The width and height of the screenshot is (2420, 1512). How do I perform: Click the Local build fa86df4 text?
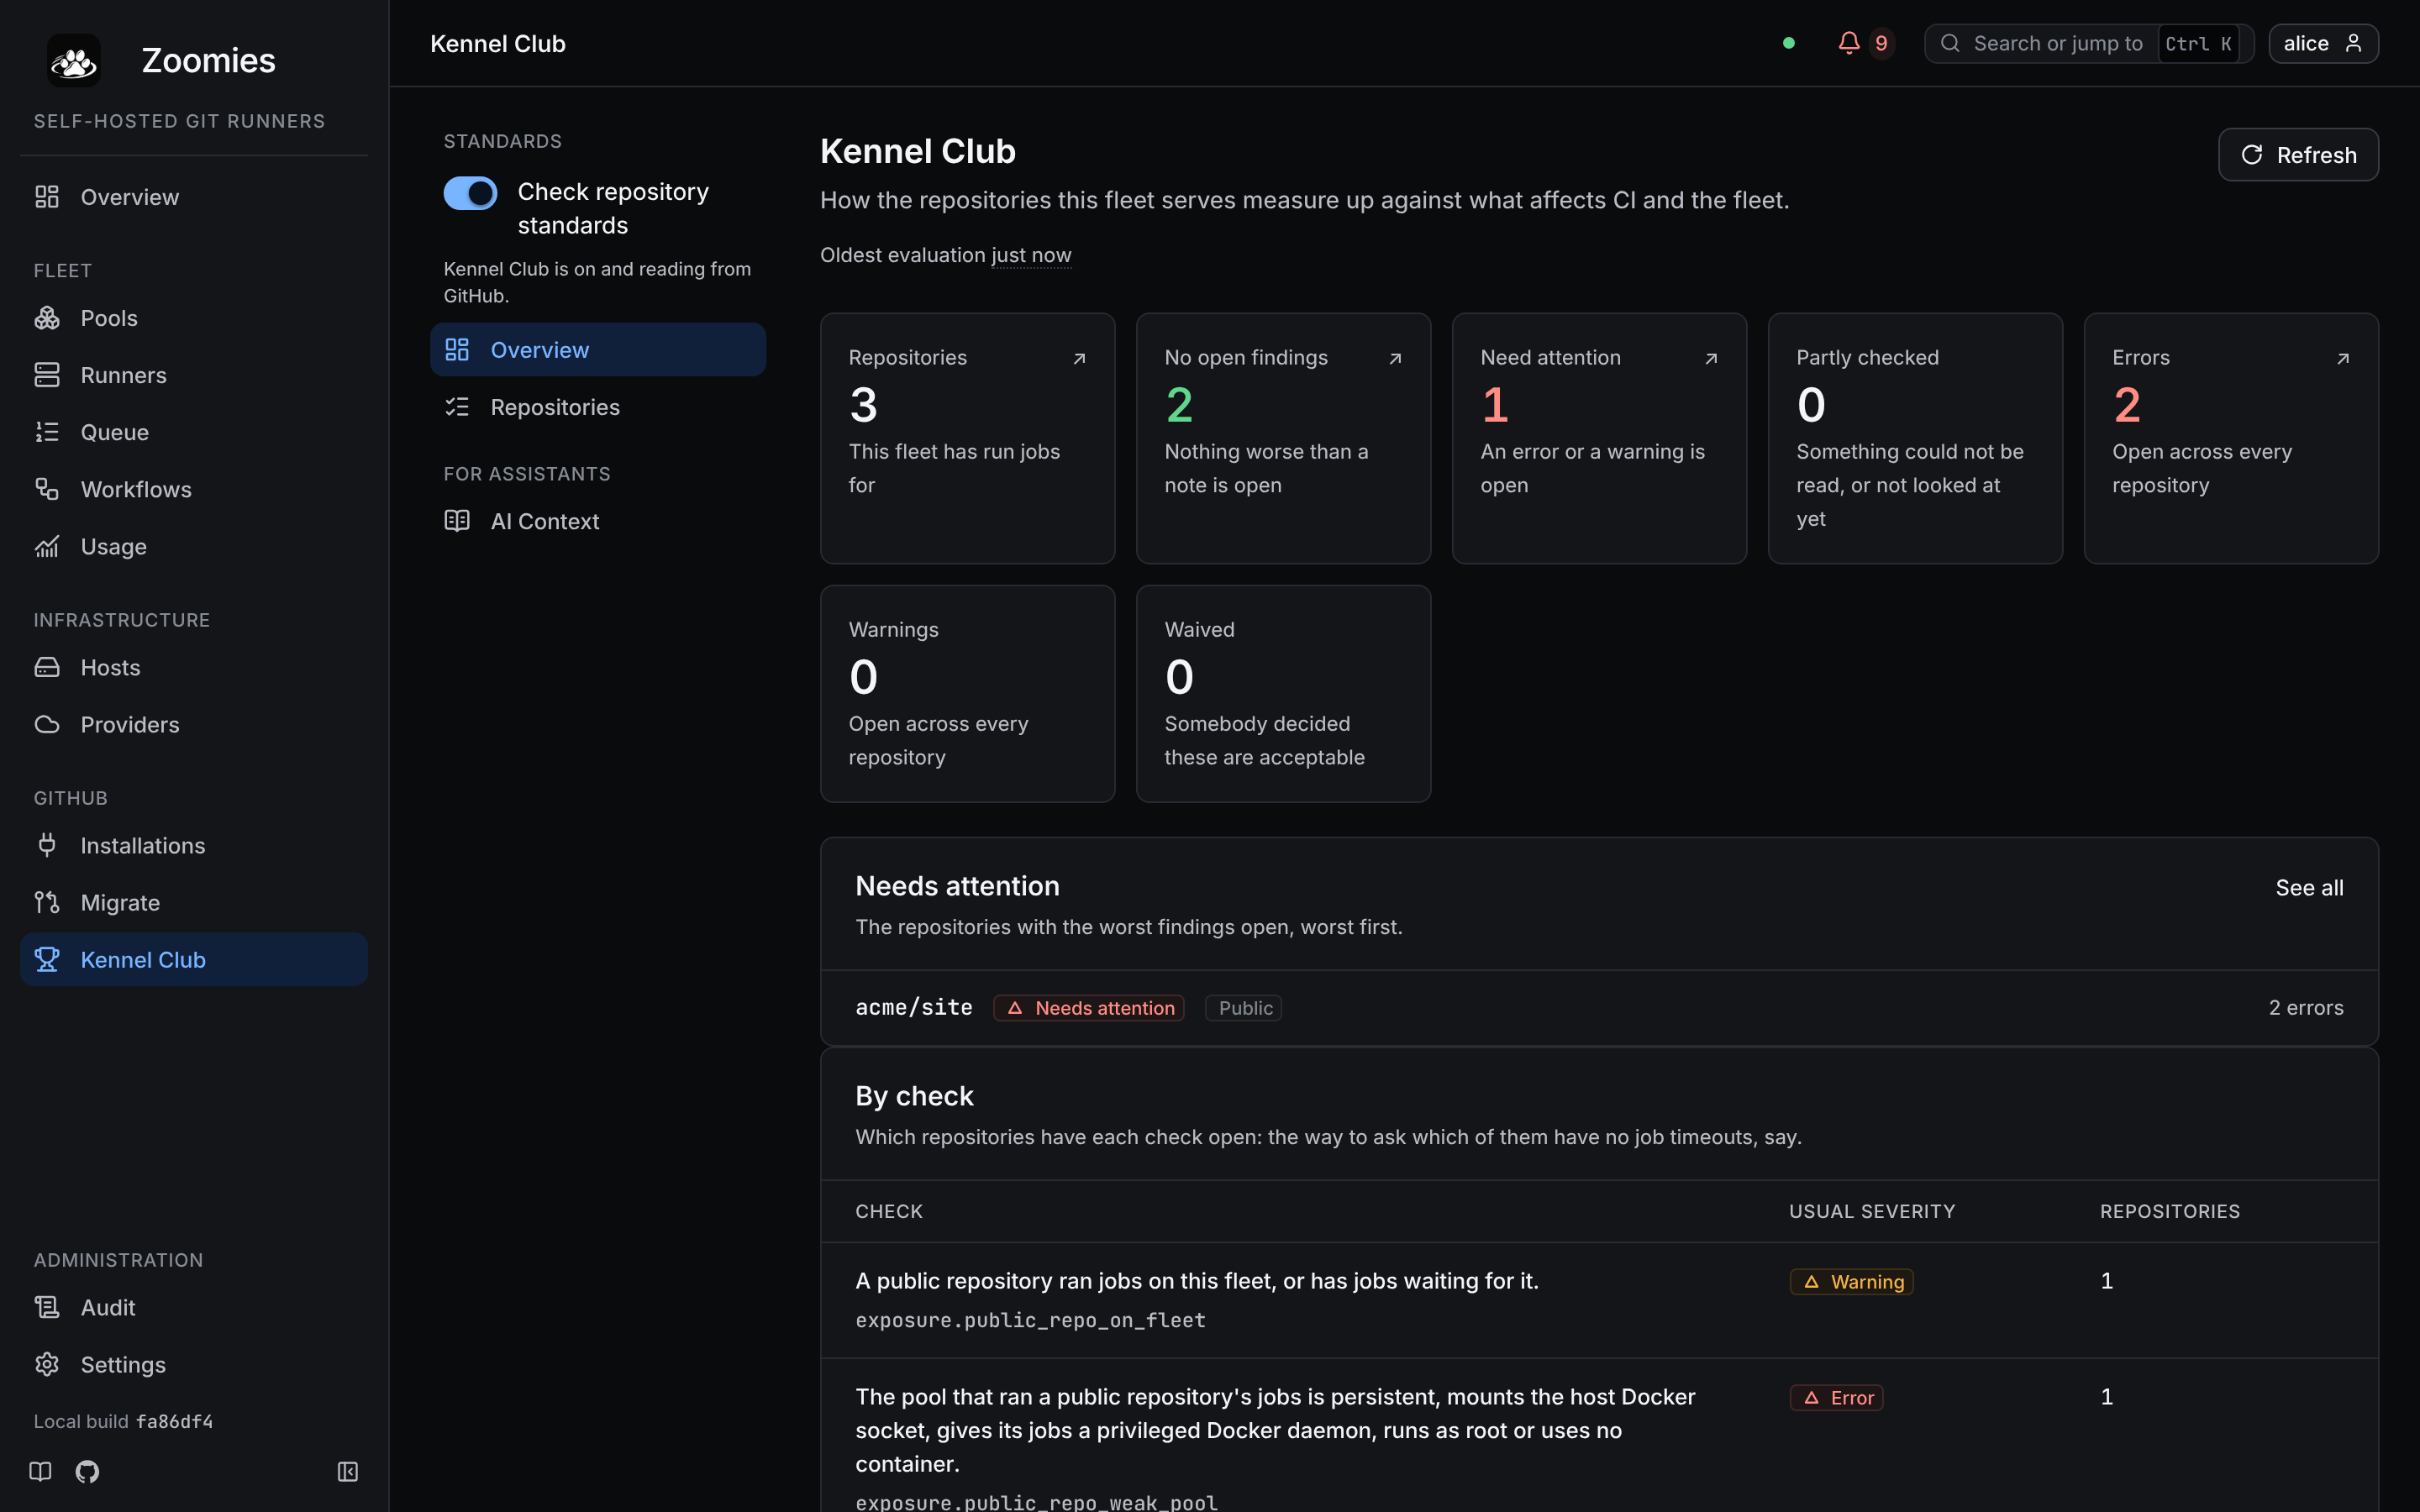123,1421
